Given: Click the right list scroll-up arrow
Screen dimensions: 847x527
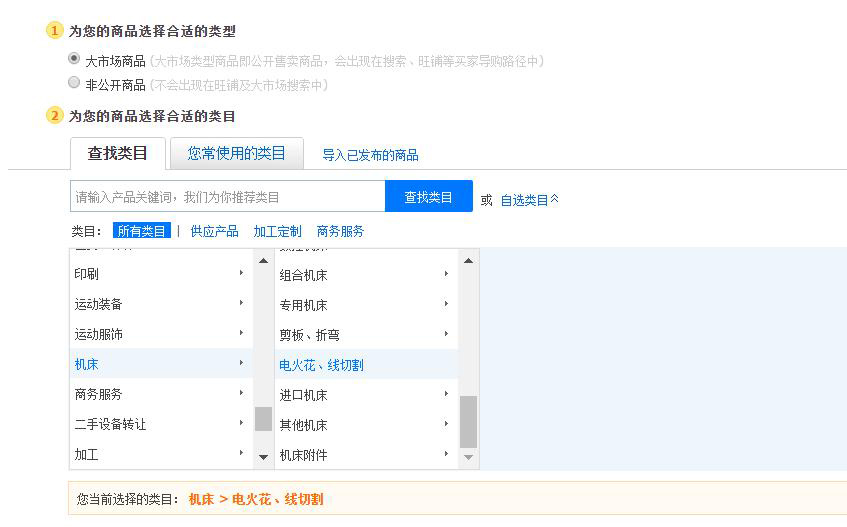Looking at the screenshot, I should (x=468, y=261).
